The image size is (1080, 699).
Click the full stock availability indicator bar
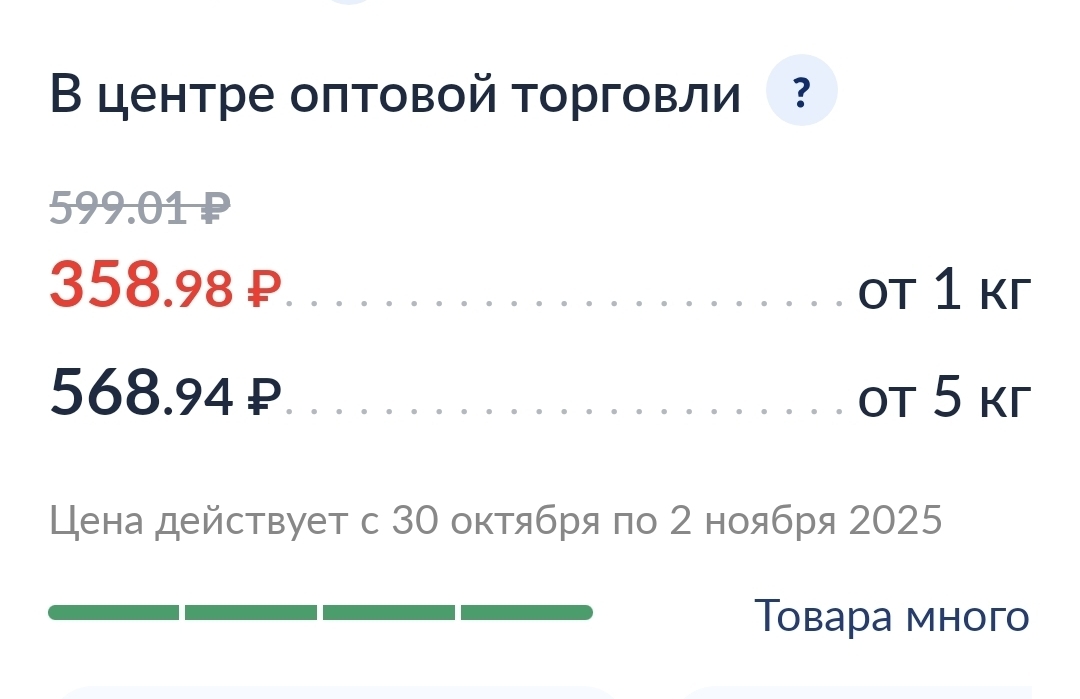click(x=320, y=612)
